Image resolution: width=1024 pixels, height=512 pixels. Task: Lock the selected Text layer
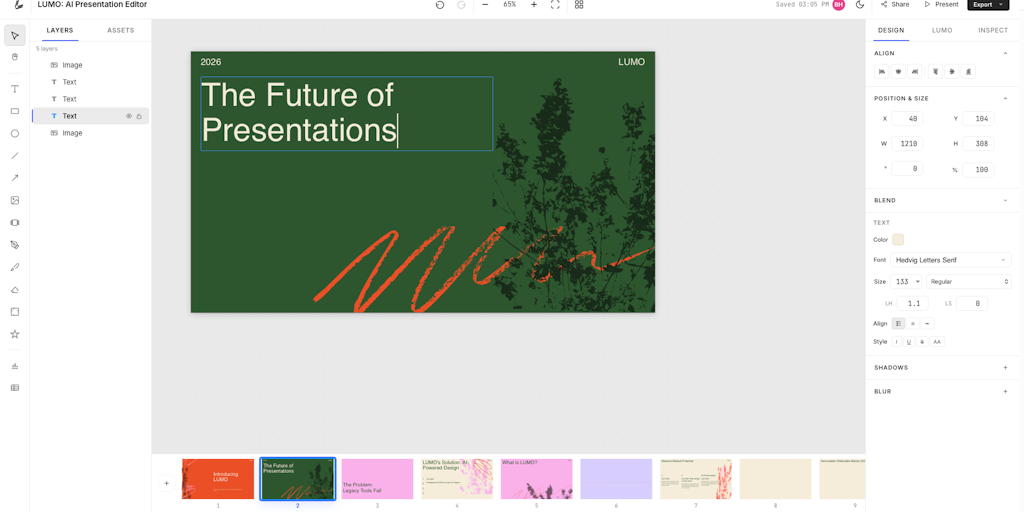tap(139, 116)
